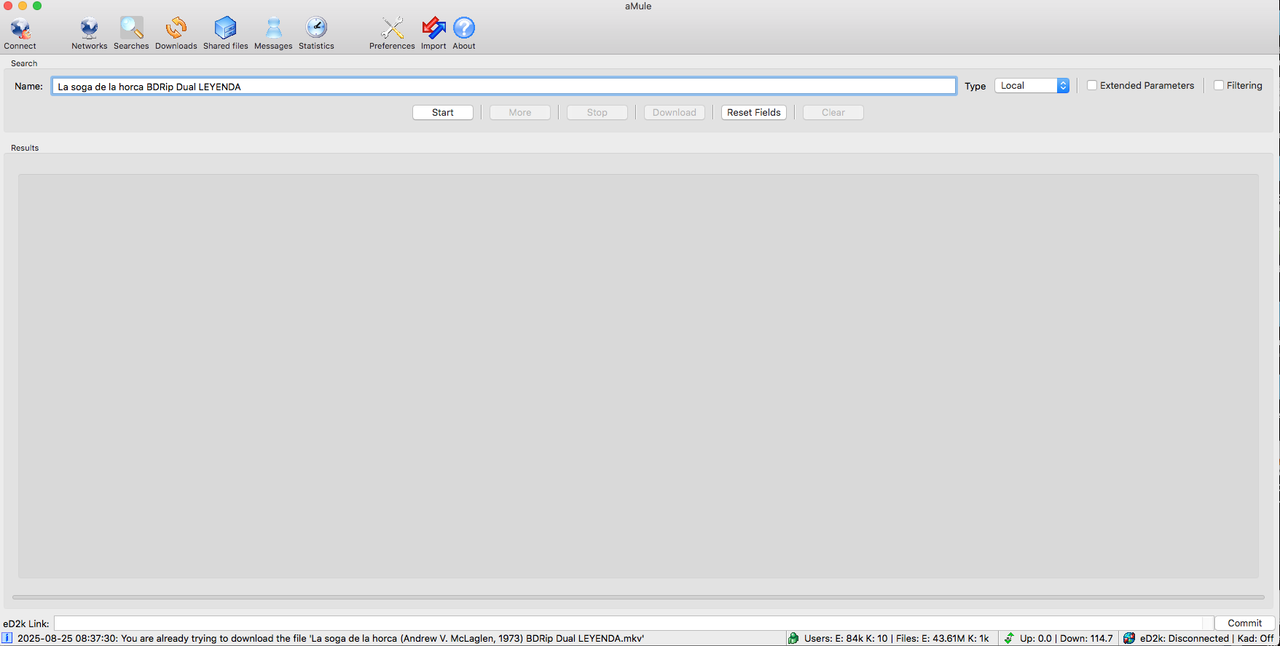This screenshot has width=1280, height=646.
Task: Click the Download button
Action: [x=674, y=113]
